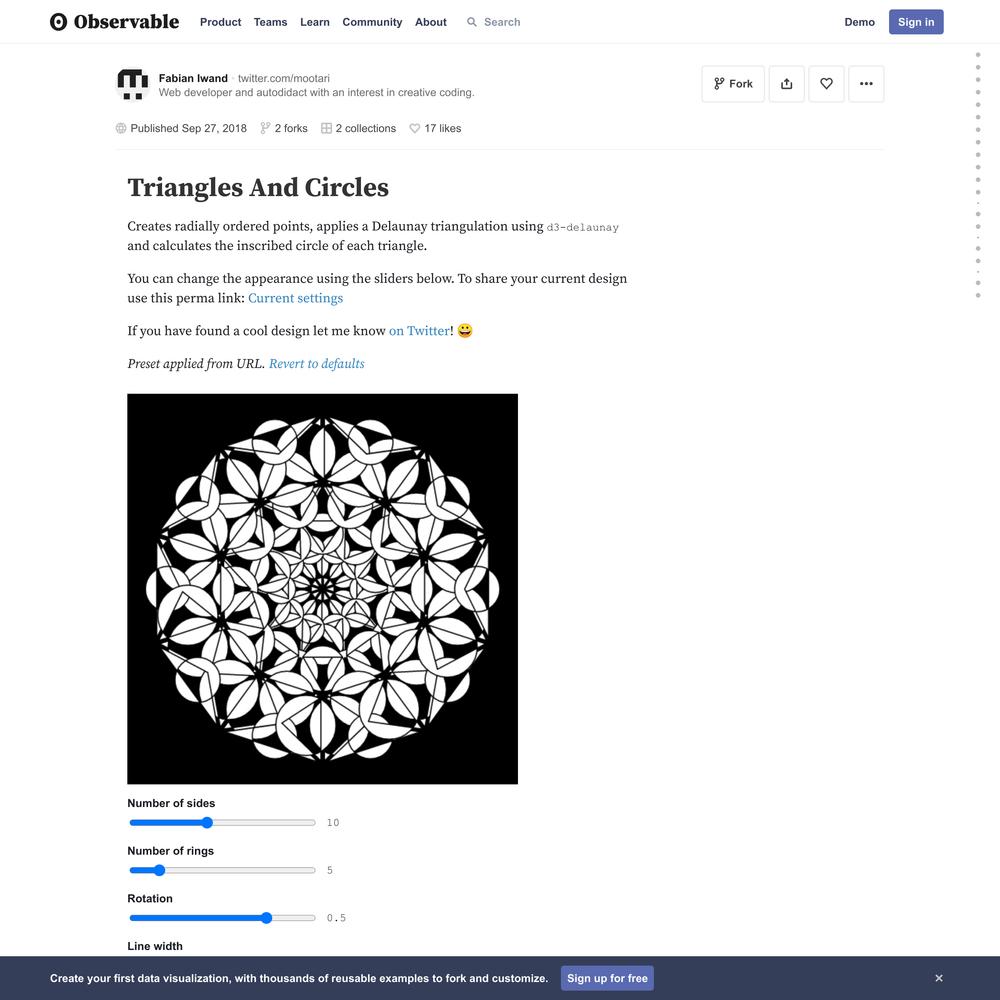Click the search magnifier icon
The image size is (1000, 1000).
[471, 22]
